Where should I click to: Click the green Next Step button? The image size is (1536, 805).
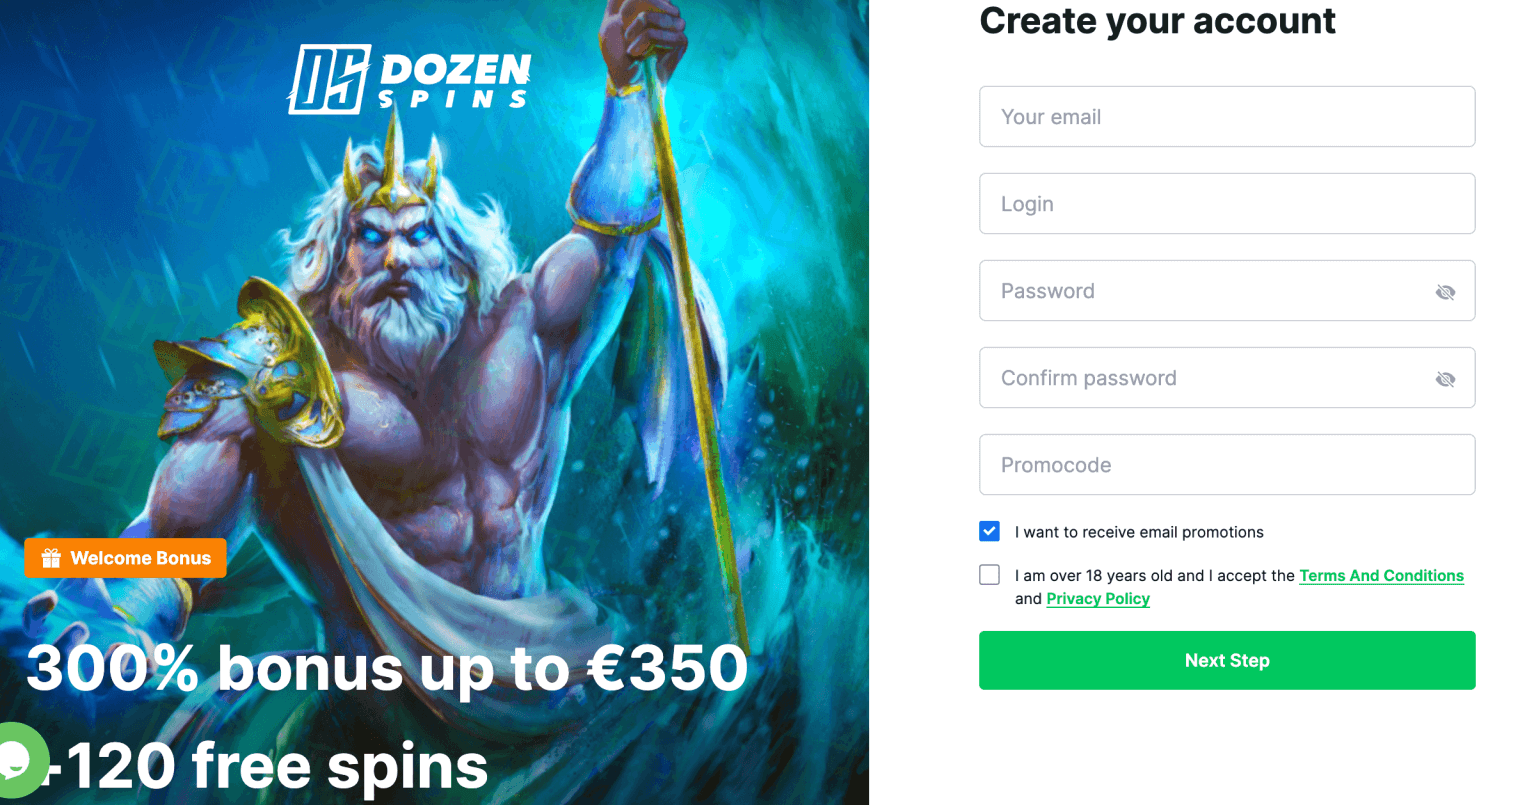point(1227,660)
